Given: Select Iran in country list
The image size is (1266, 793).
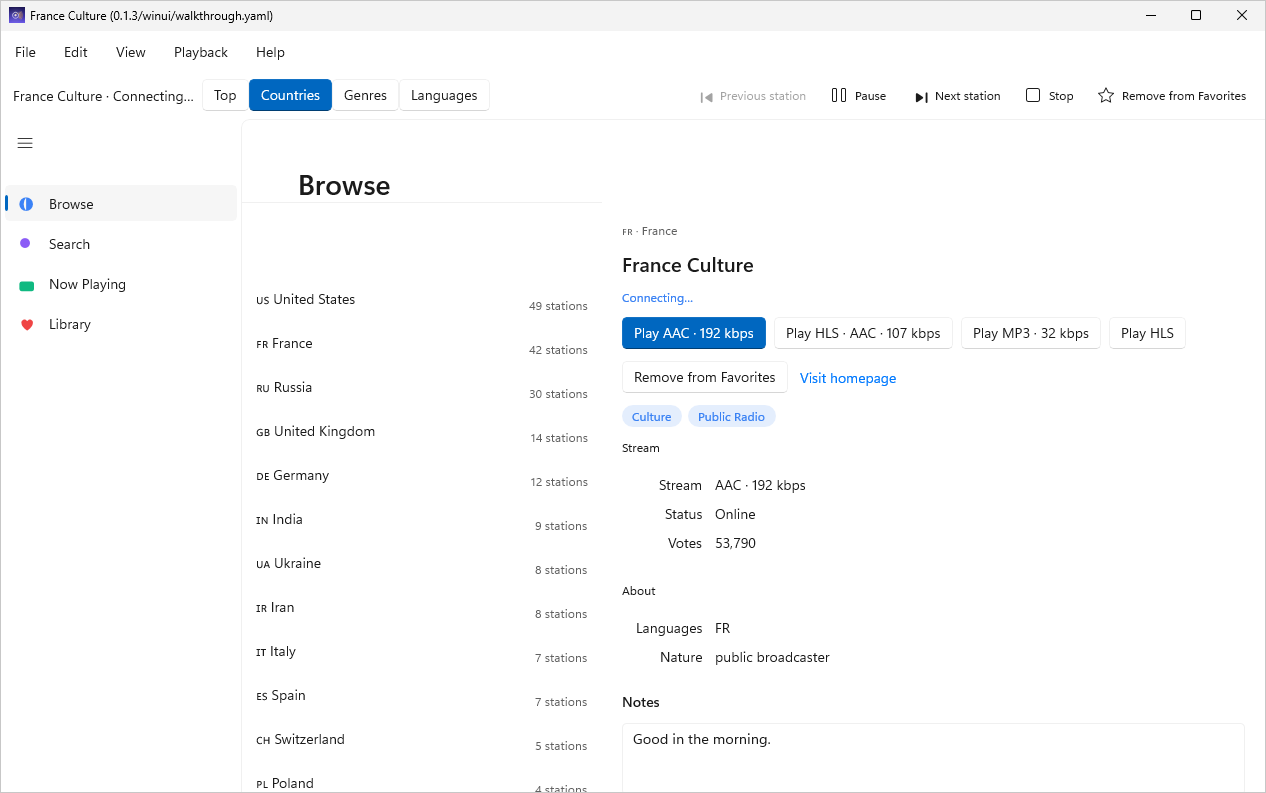Looking at the screenshot, I should (x=422, y=607).
